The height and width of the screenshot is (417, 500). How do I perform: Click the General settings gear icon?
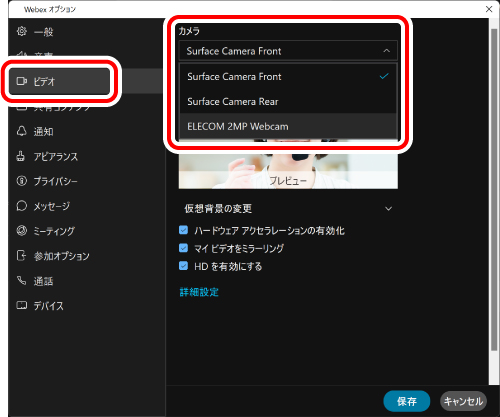(22, 31)
